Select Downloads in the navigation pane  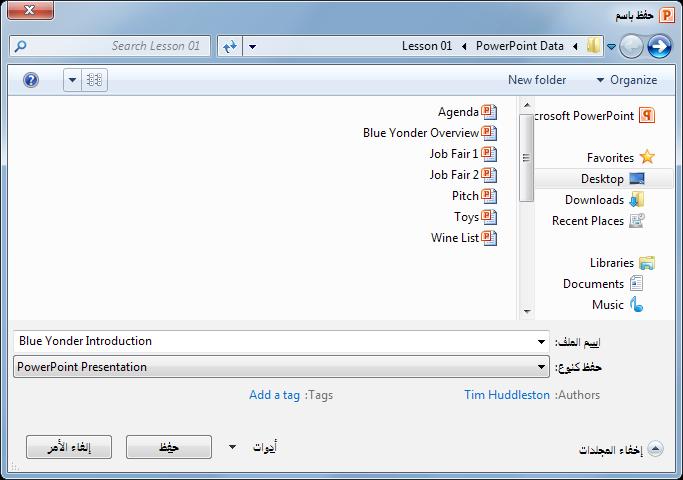(604, 199)
